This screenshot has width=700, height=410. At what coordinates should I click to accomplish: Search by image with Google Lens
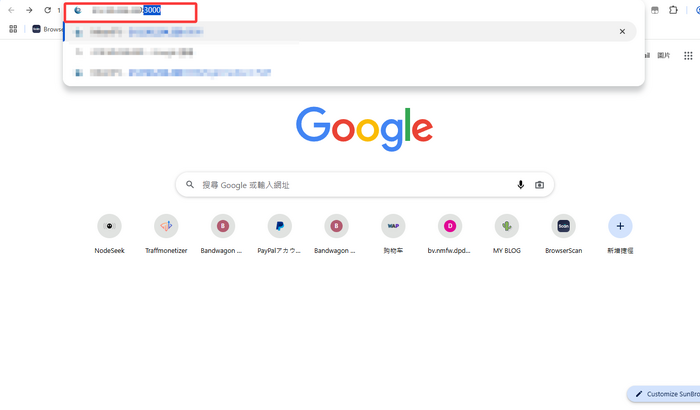pyautogui.click(x=540, y=185)
